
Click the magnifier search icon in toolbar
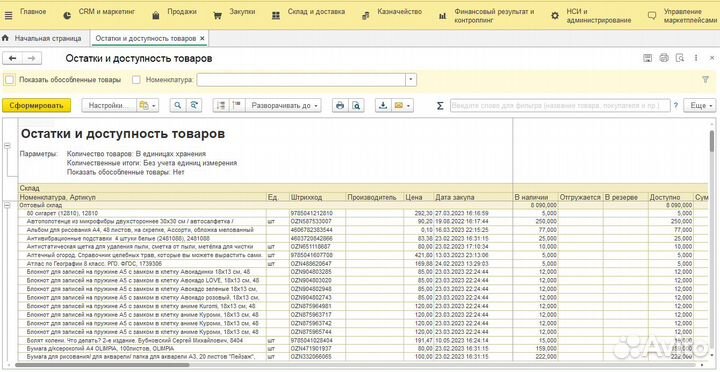(177, 106)
